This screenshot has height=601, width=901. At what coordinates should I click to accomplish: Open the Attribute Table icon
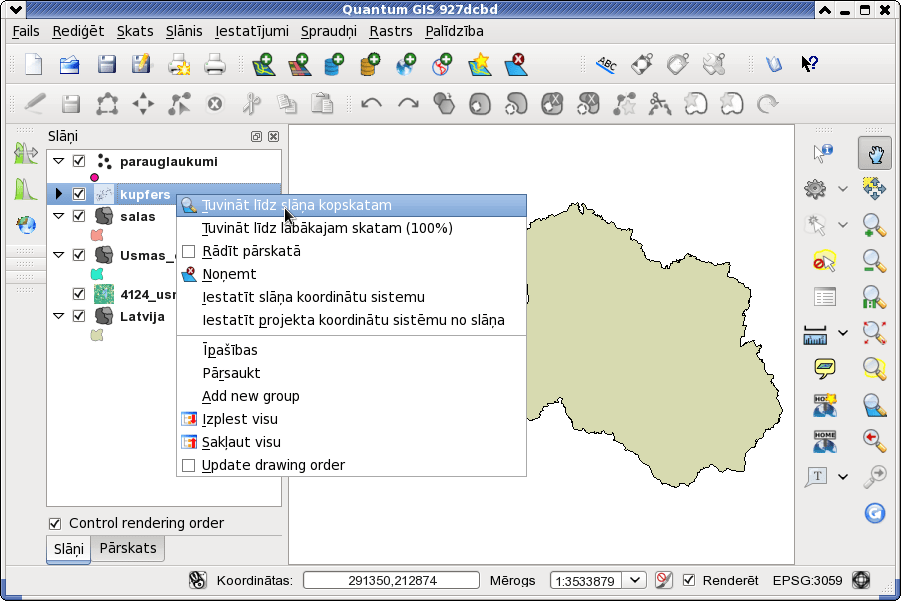click(825, 297)
